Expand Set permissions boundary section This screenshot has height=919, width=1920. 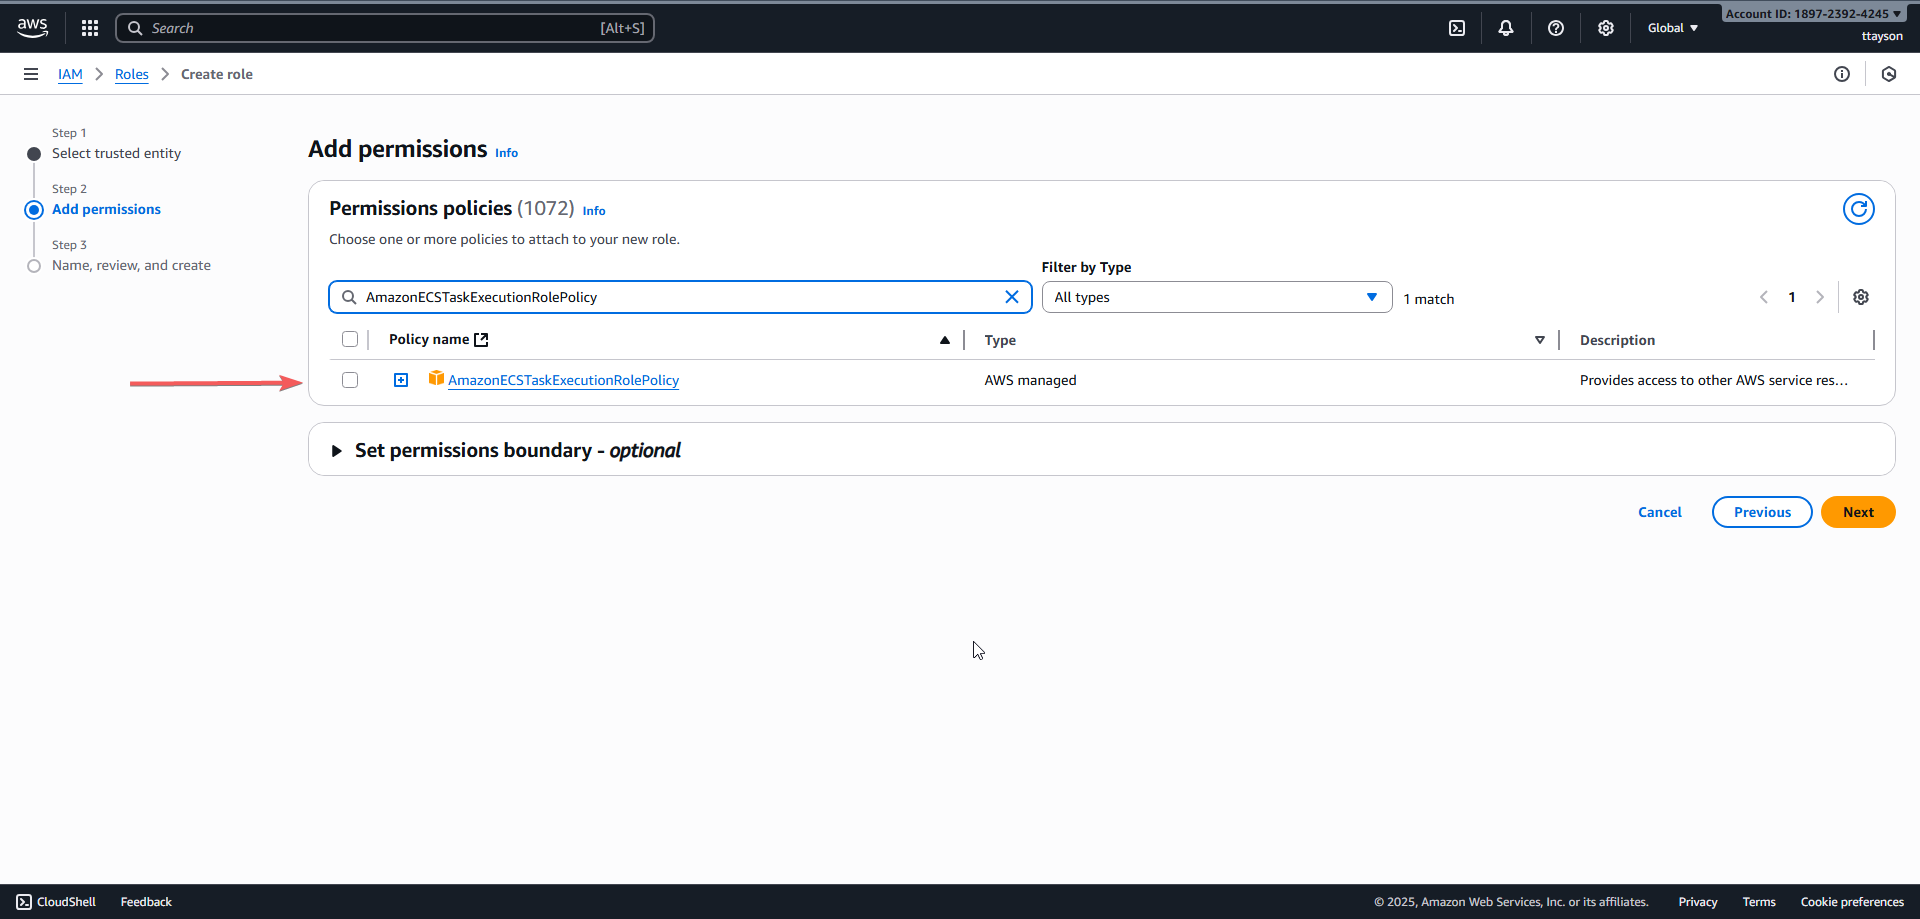coord(337,451)
